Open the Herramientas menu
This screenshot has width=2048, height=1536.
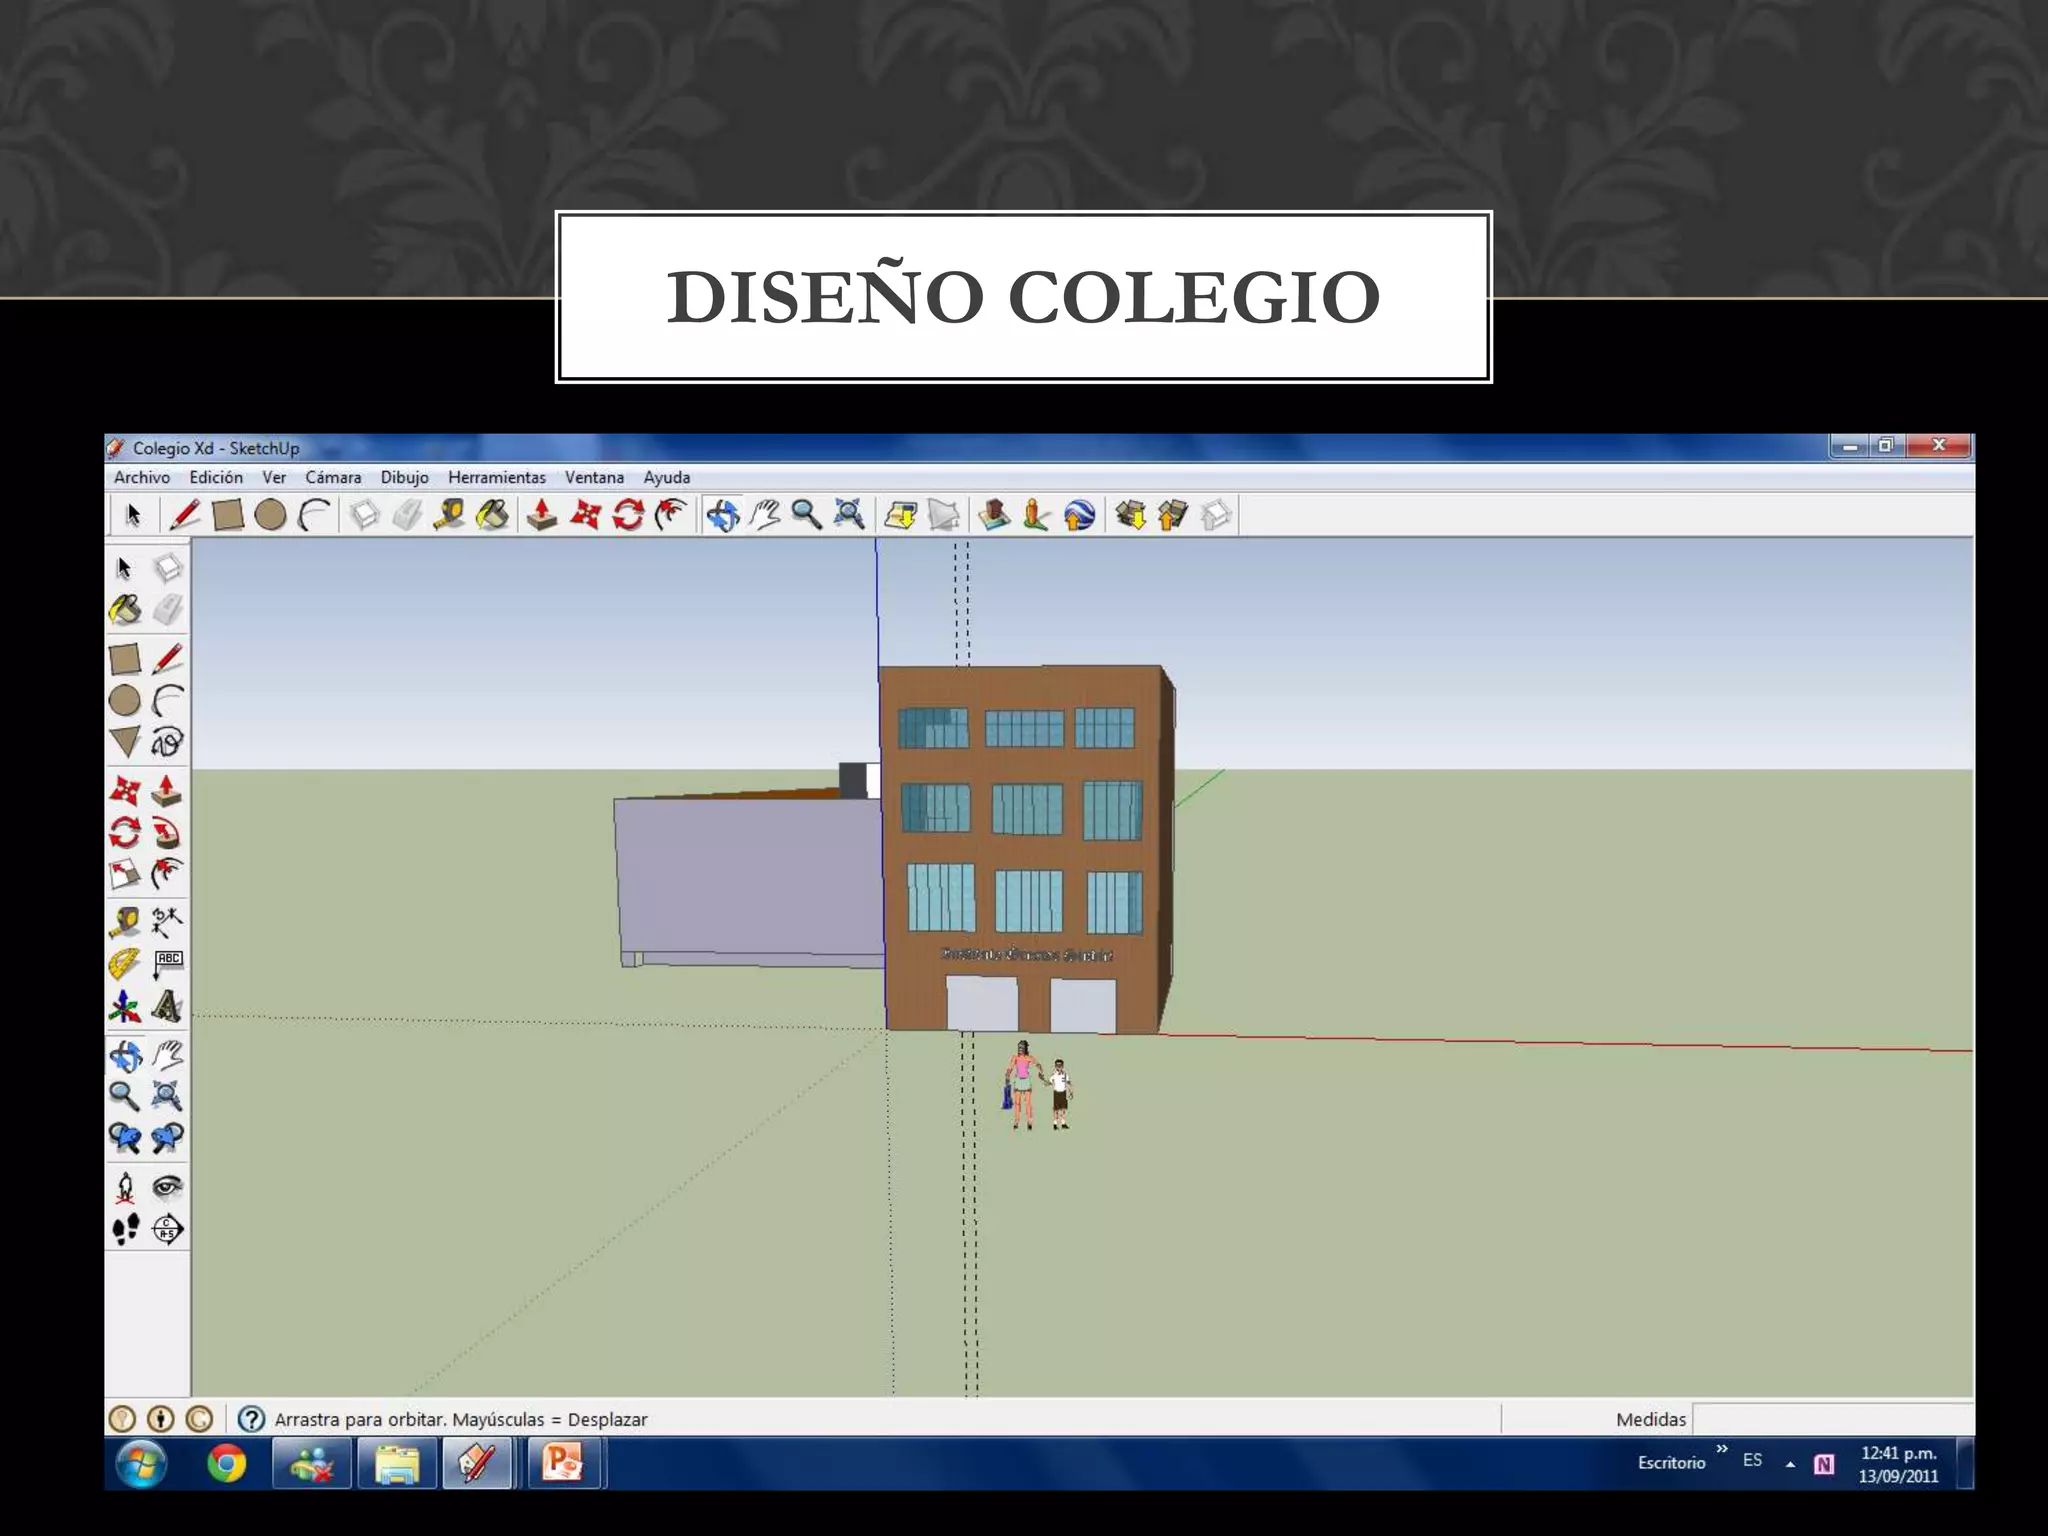(497, 478)
